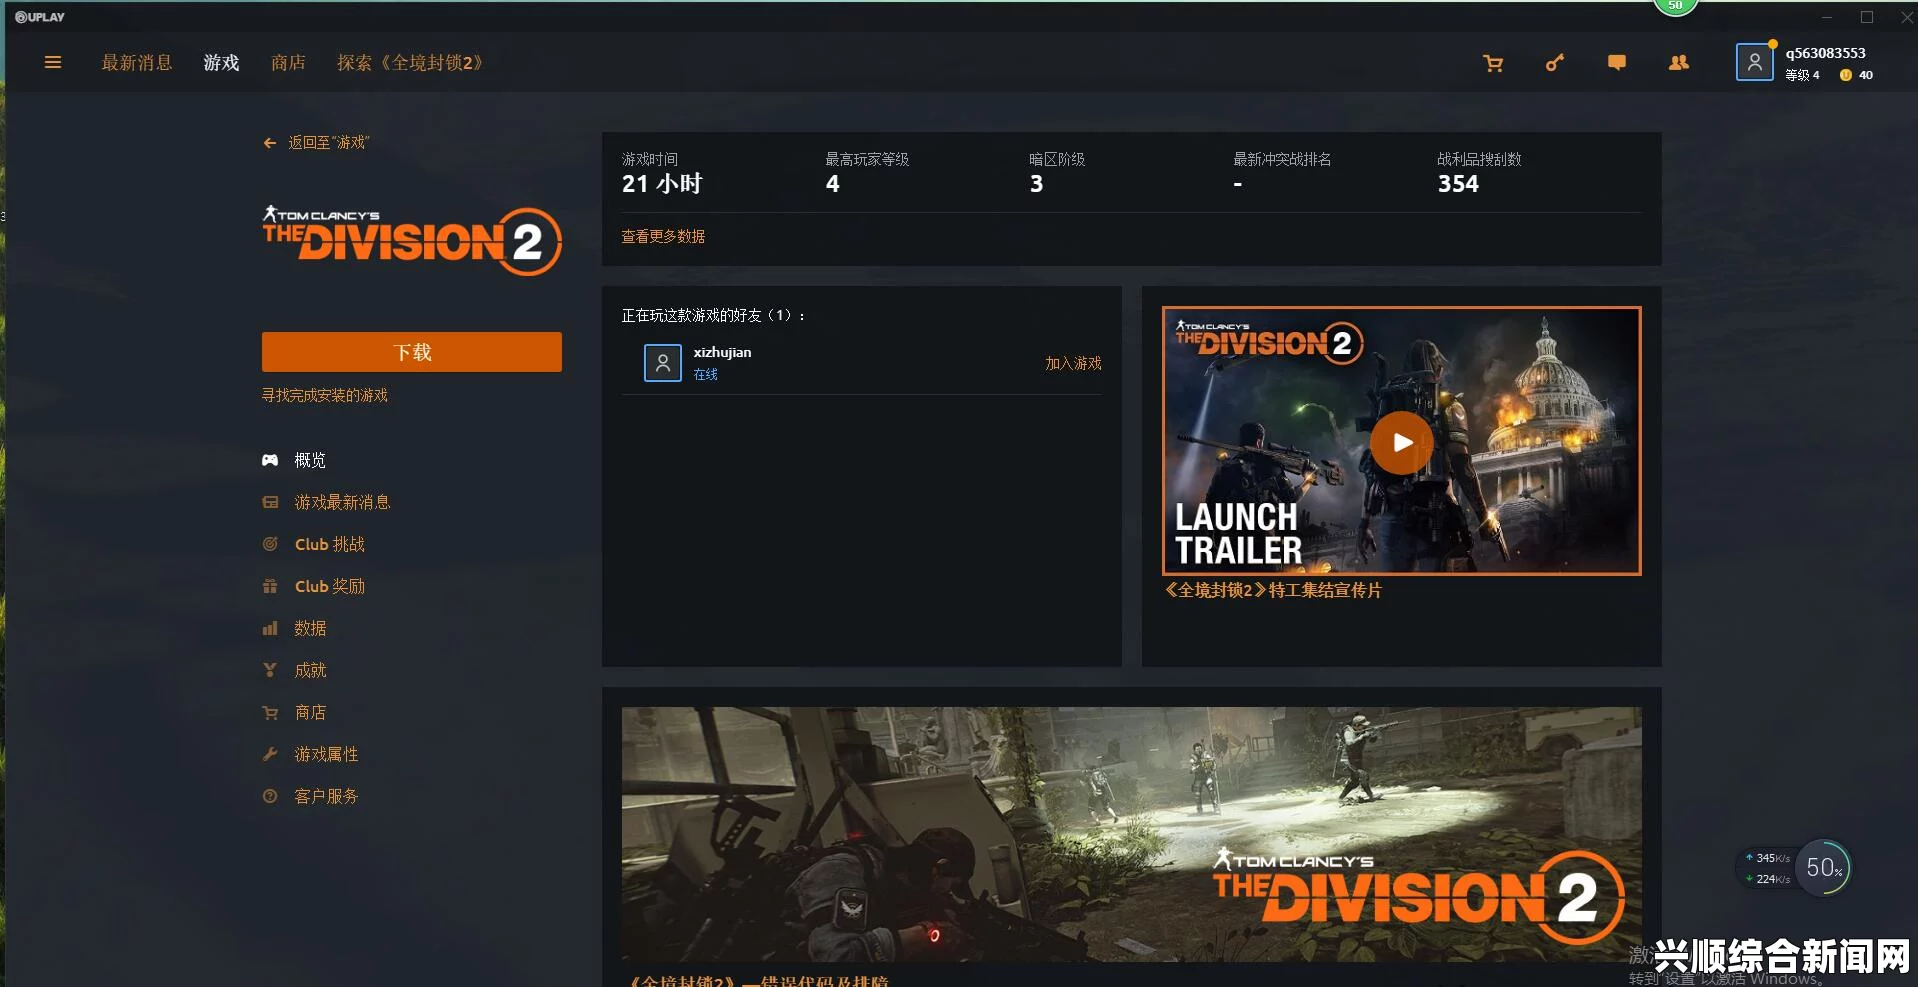The width and height of the screenshot is (1918, 987).
Task: Click the customer support question icon
Action: click(270, 796)
